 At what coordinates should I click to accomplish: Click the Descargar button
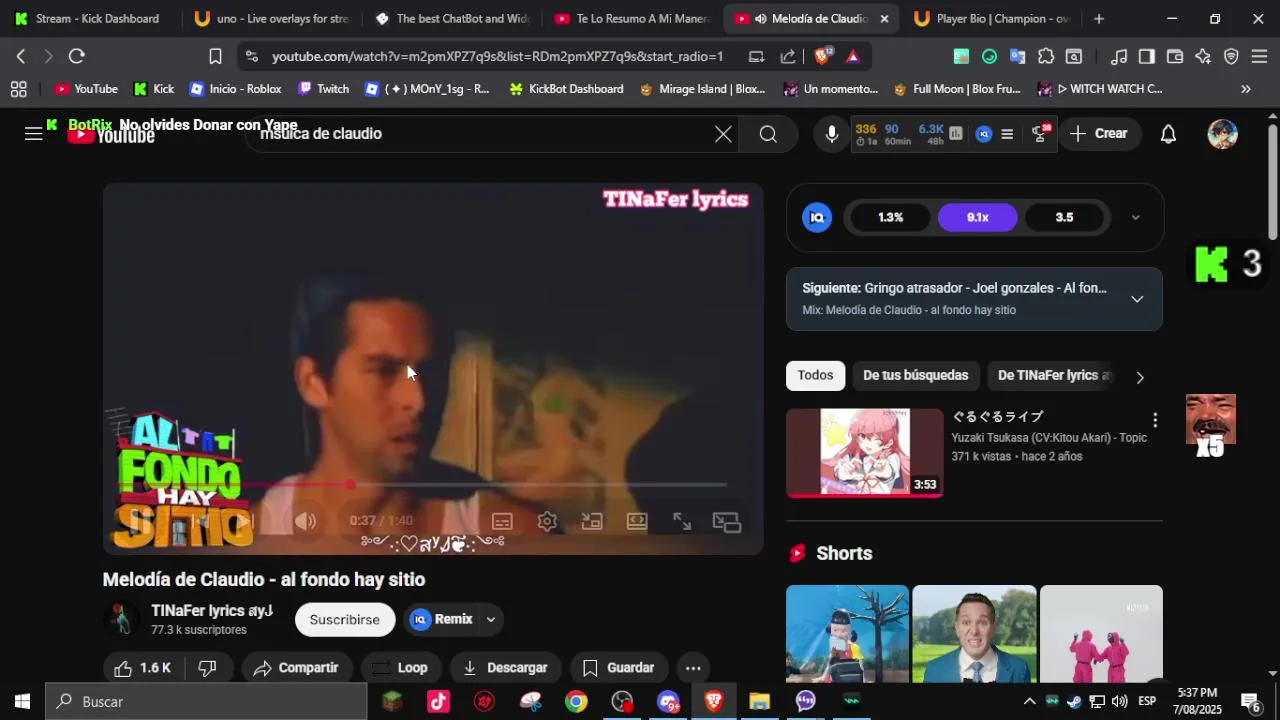tap(505, 668)
